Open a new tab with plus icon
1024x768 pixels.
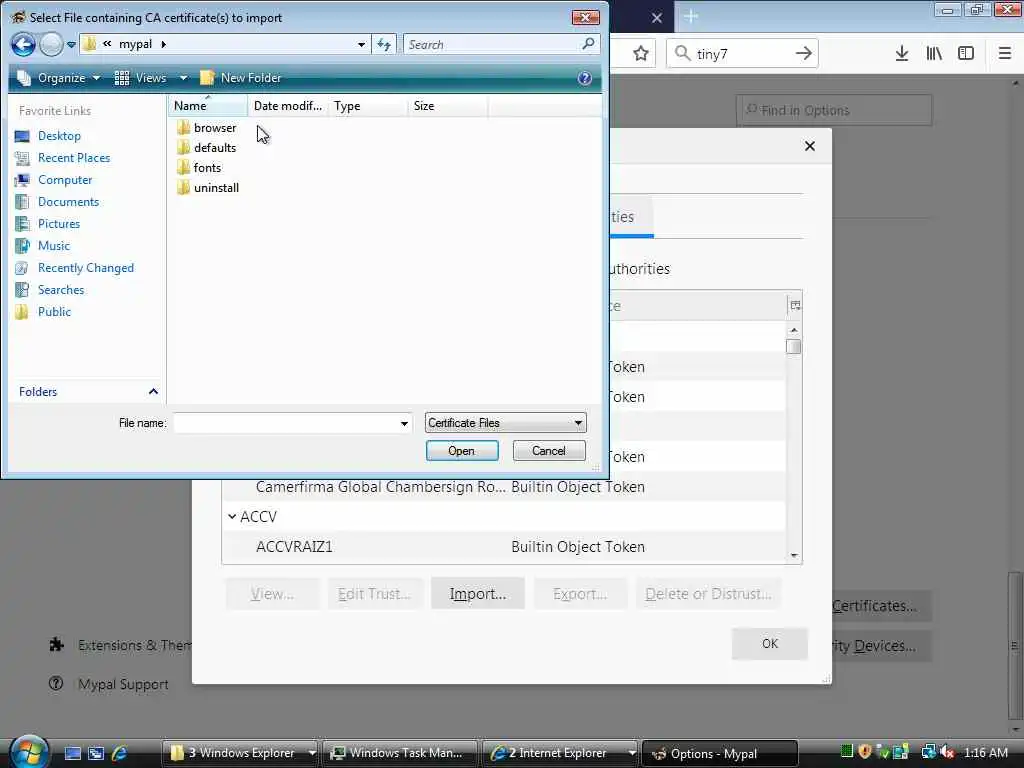coord(690,17)
